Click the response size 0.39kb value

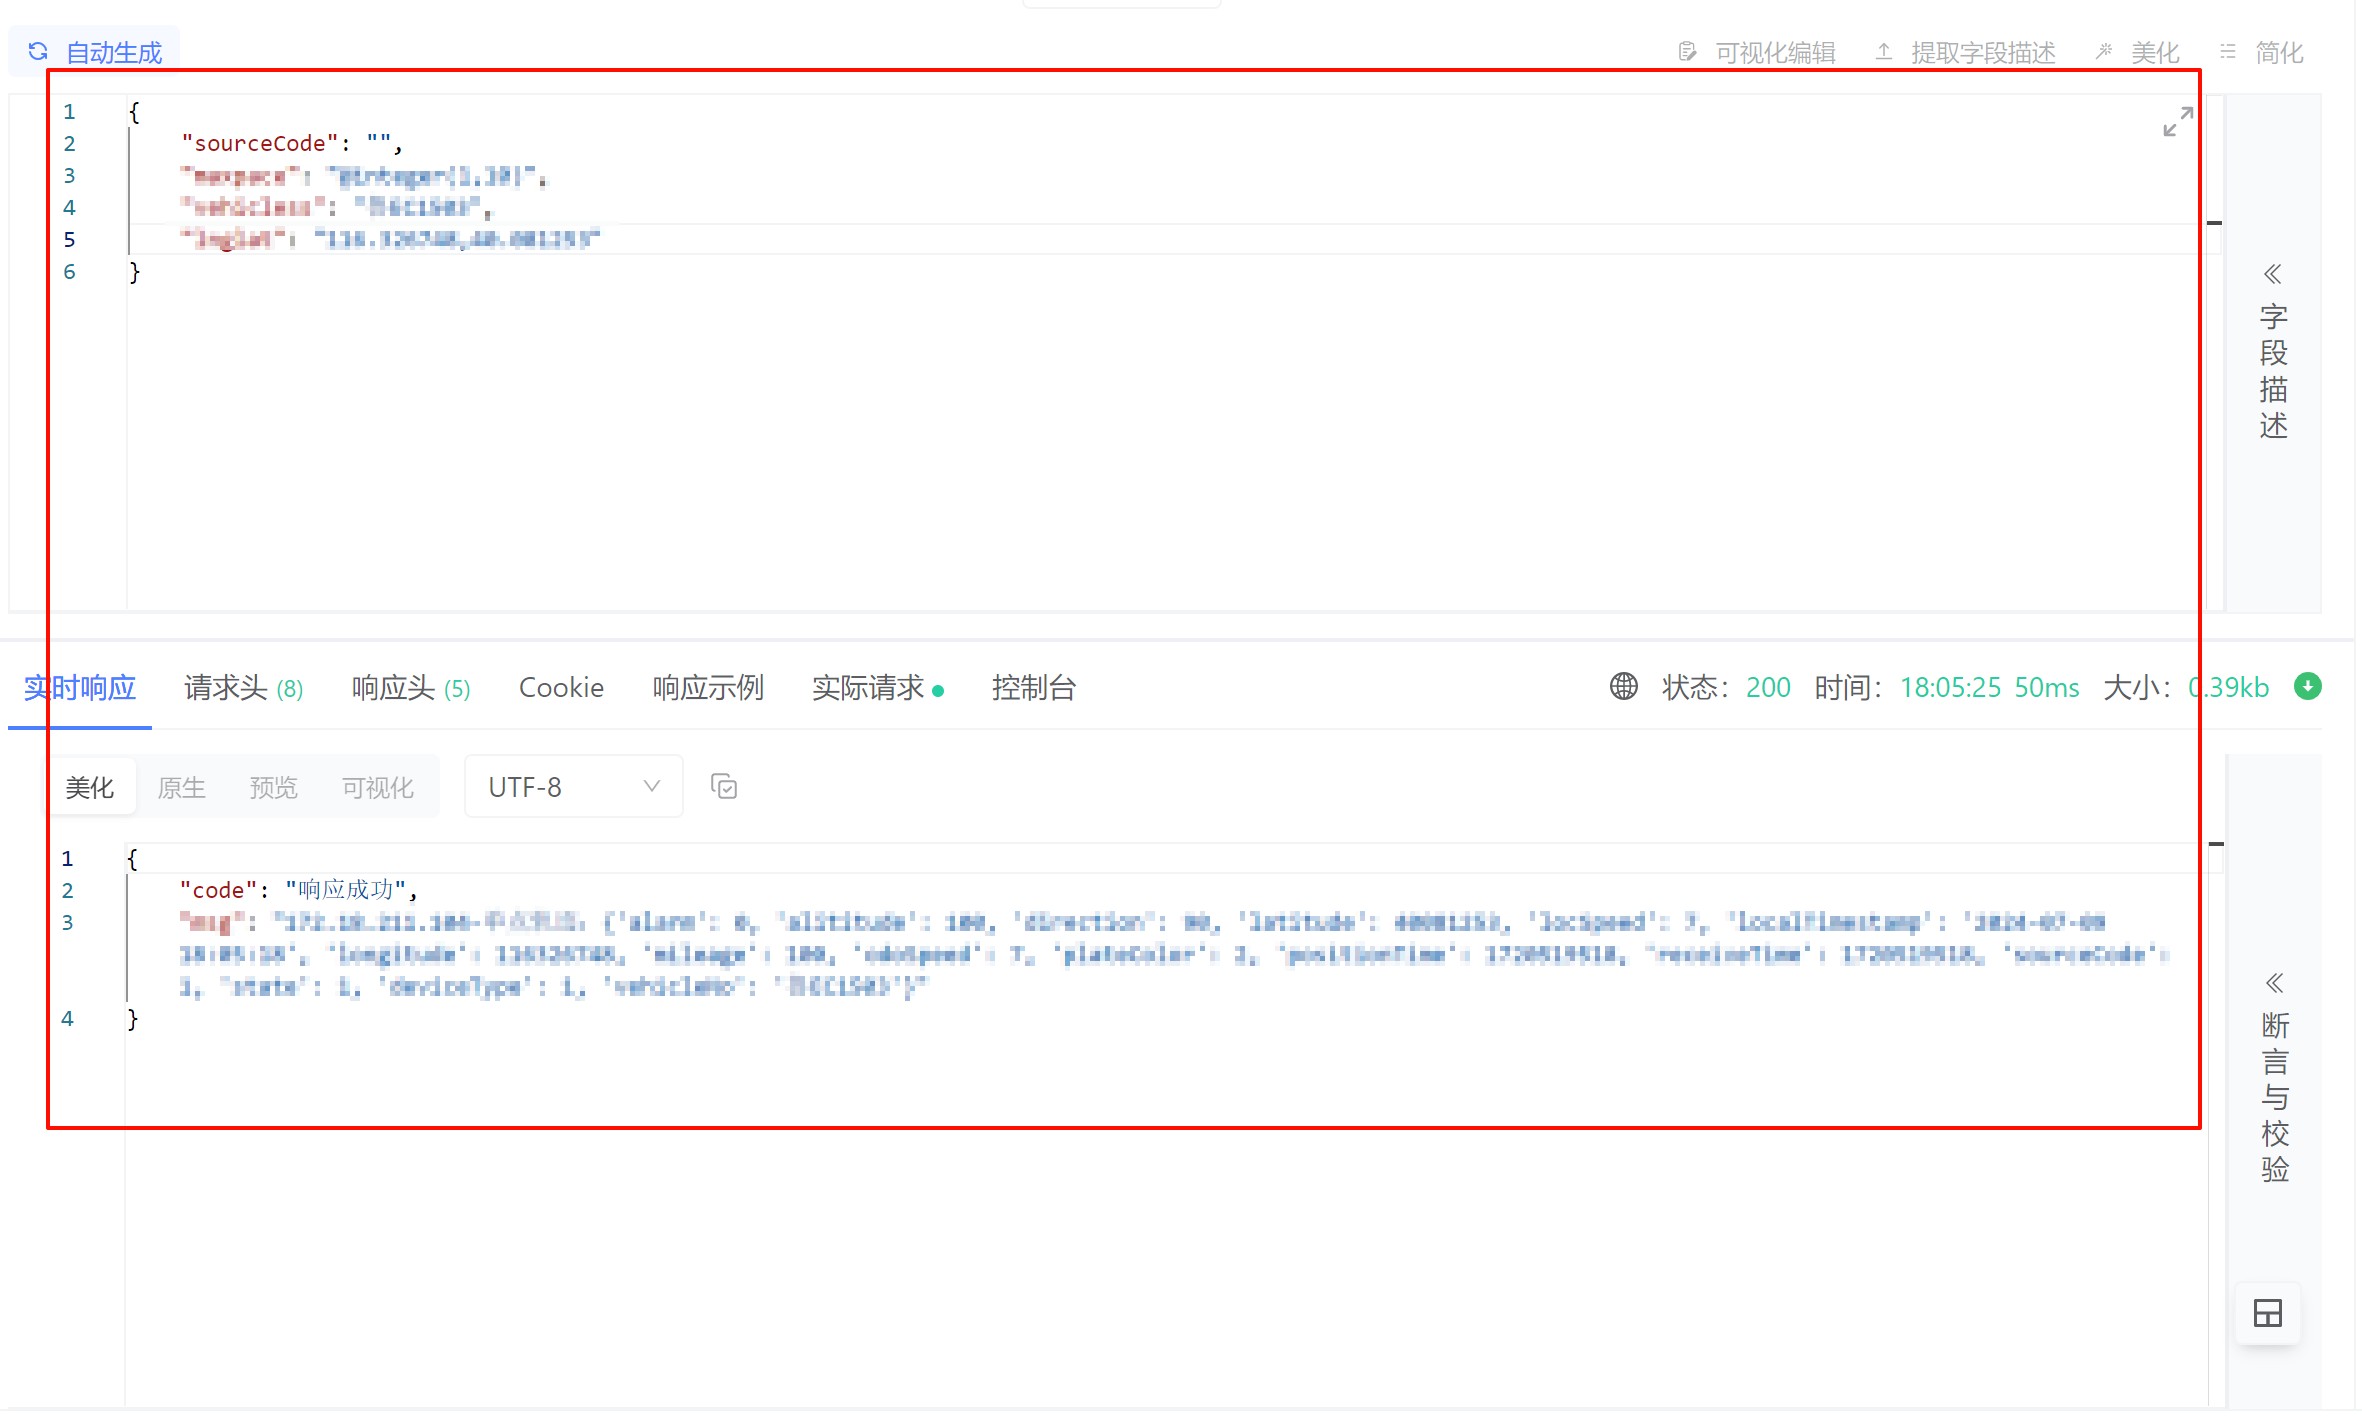tap(2229, 687)
